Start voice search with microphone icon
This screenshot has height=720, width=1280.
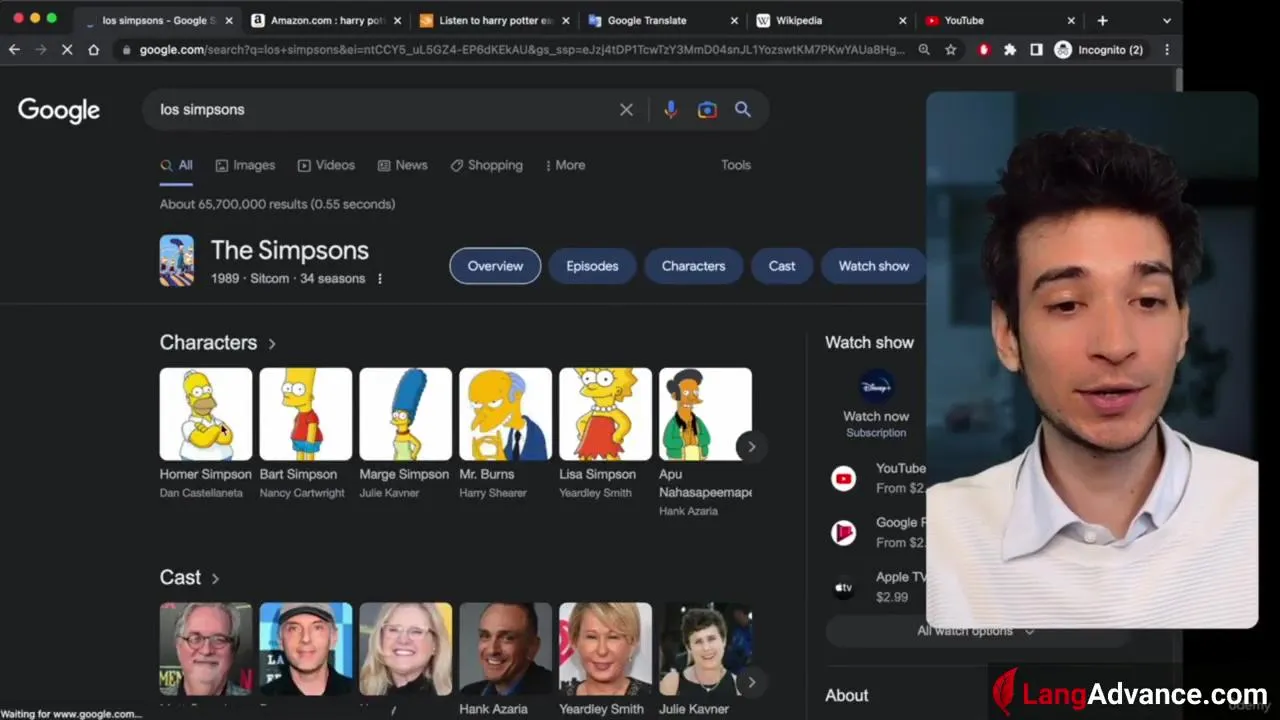[671, 110]
